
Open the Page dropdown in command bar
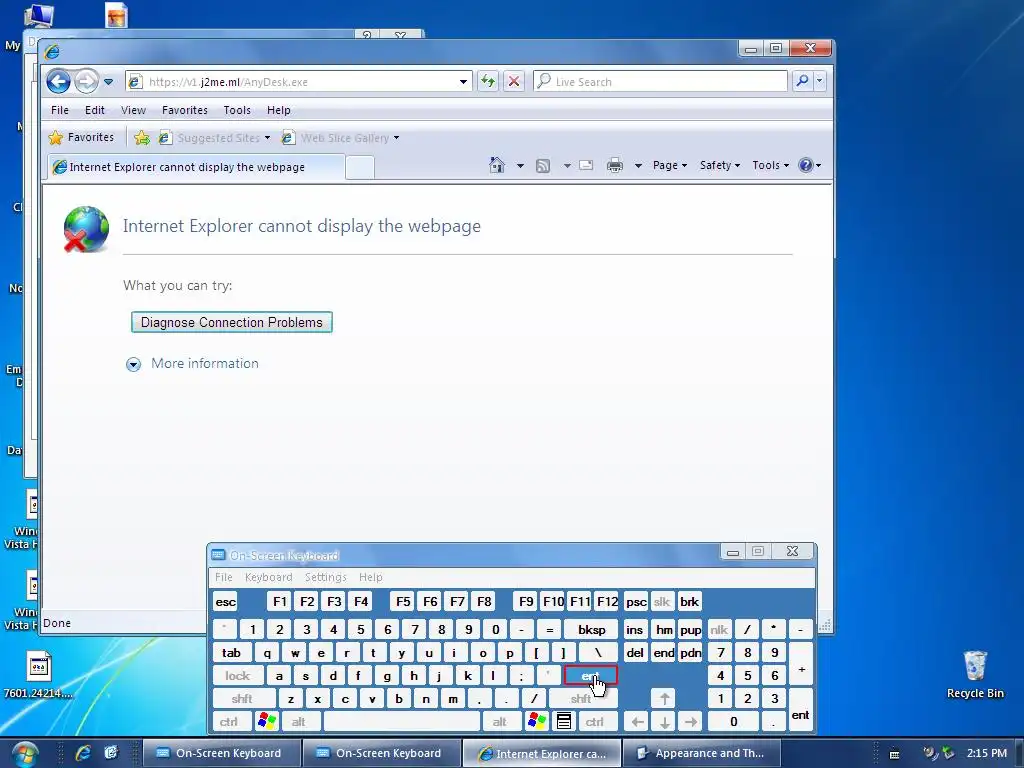pos(670,165)
